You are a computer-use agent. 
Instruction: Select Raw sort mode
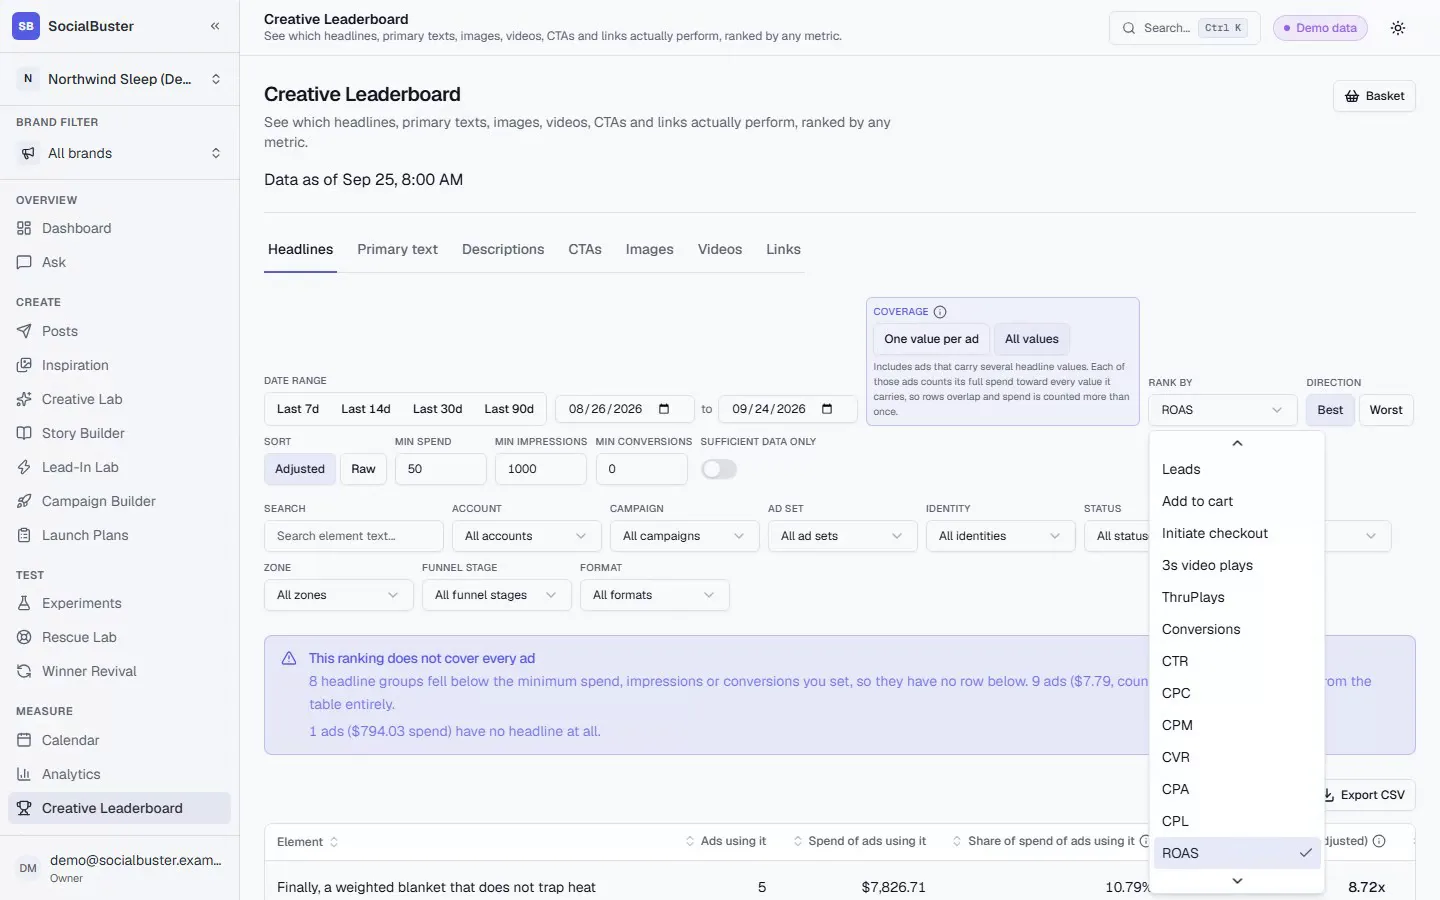click(363, 469)
